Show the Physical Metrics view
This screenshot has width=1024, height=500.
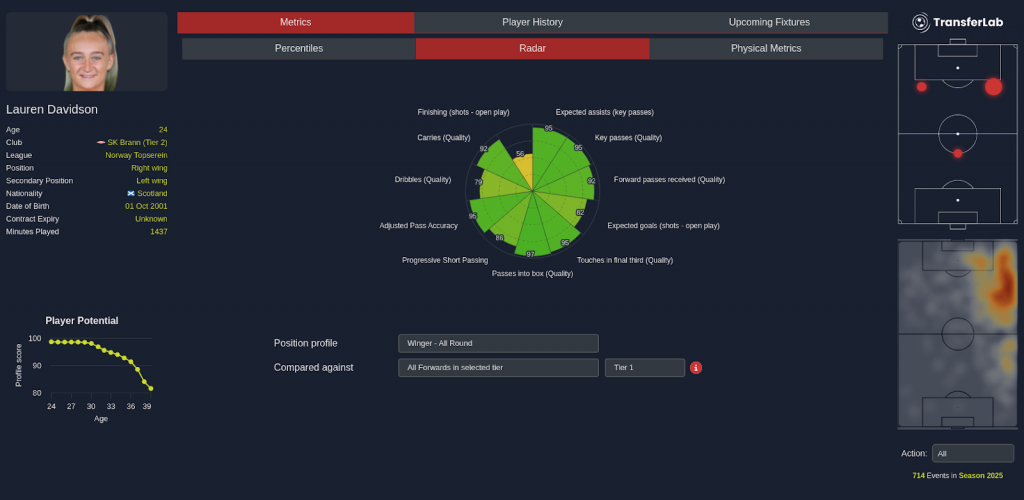pyautogui.click(x=765, y=48)
